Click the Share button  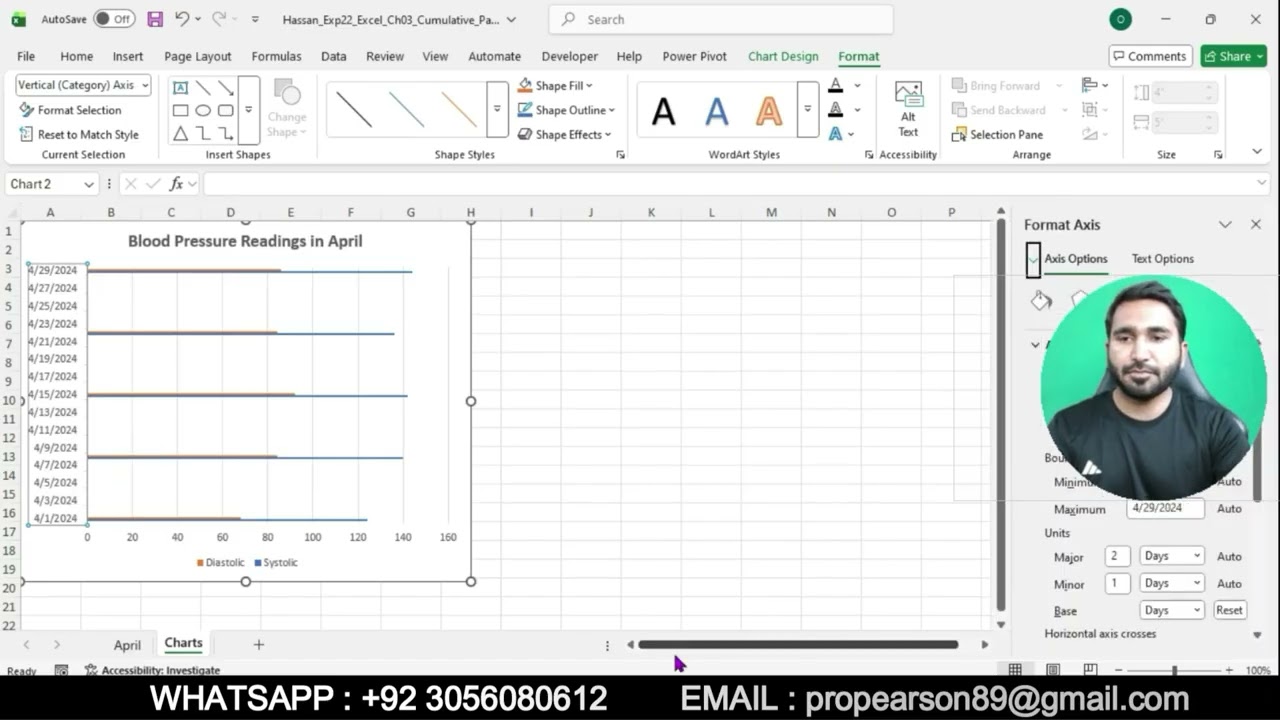[1233, 56]
